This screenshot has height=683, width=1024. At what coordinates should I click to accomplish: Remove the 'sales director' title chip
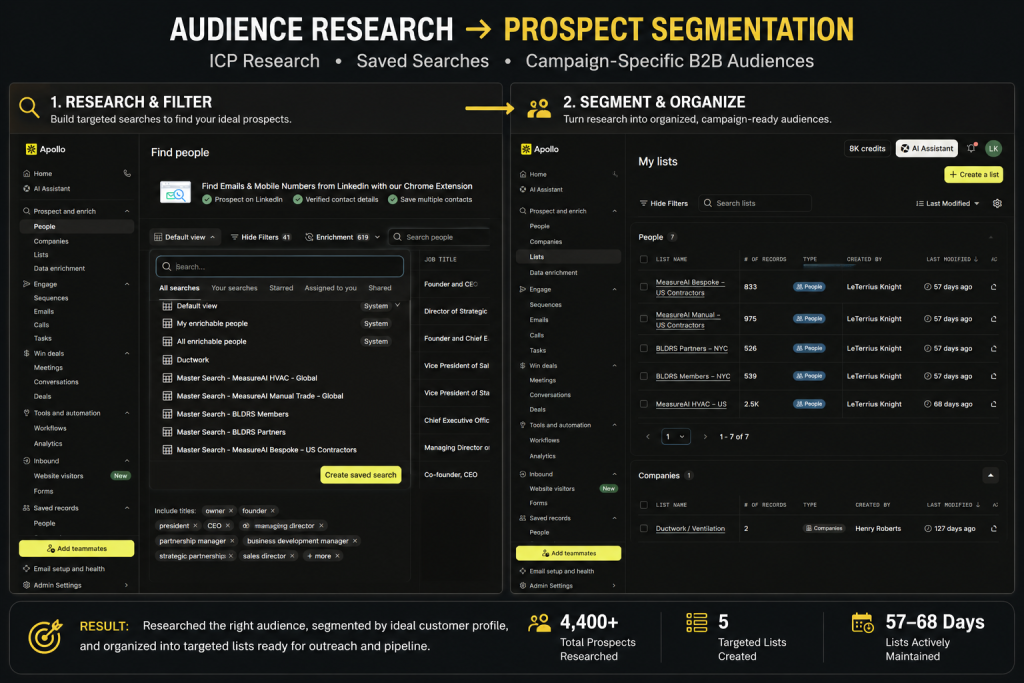click(x=292, y=556)
